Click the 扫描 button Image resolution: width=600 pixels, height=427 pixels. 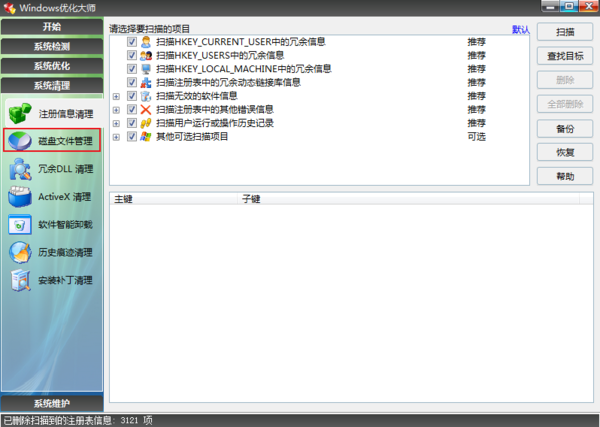click(565, 32)
